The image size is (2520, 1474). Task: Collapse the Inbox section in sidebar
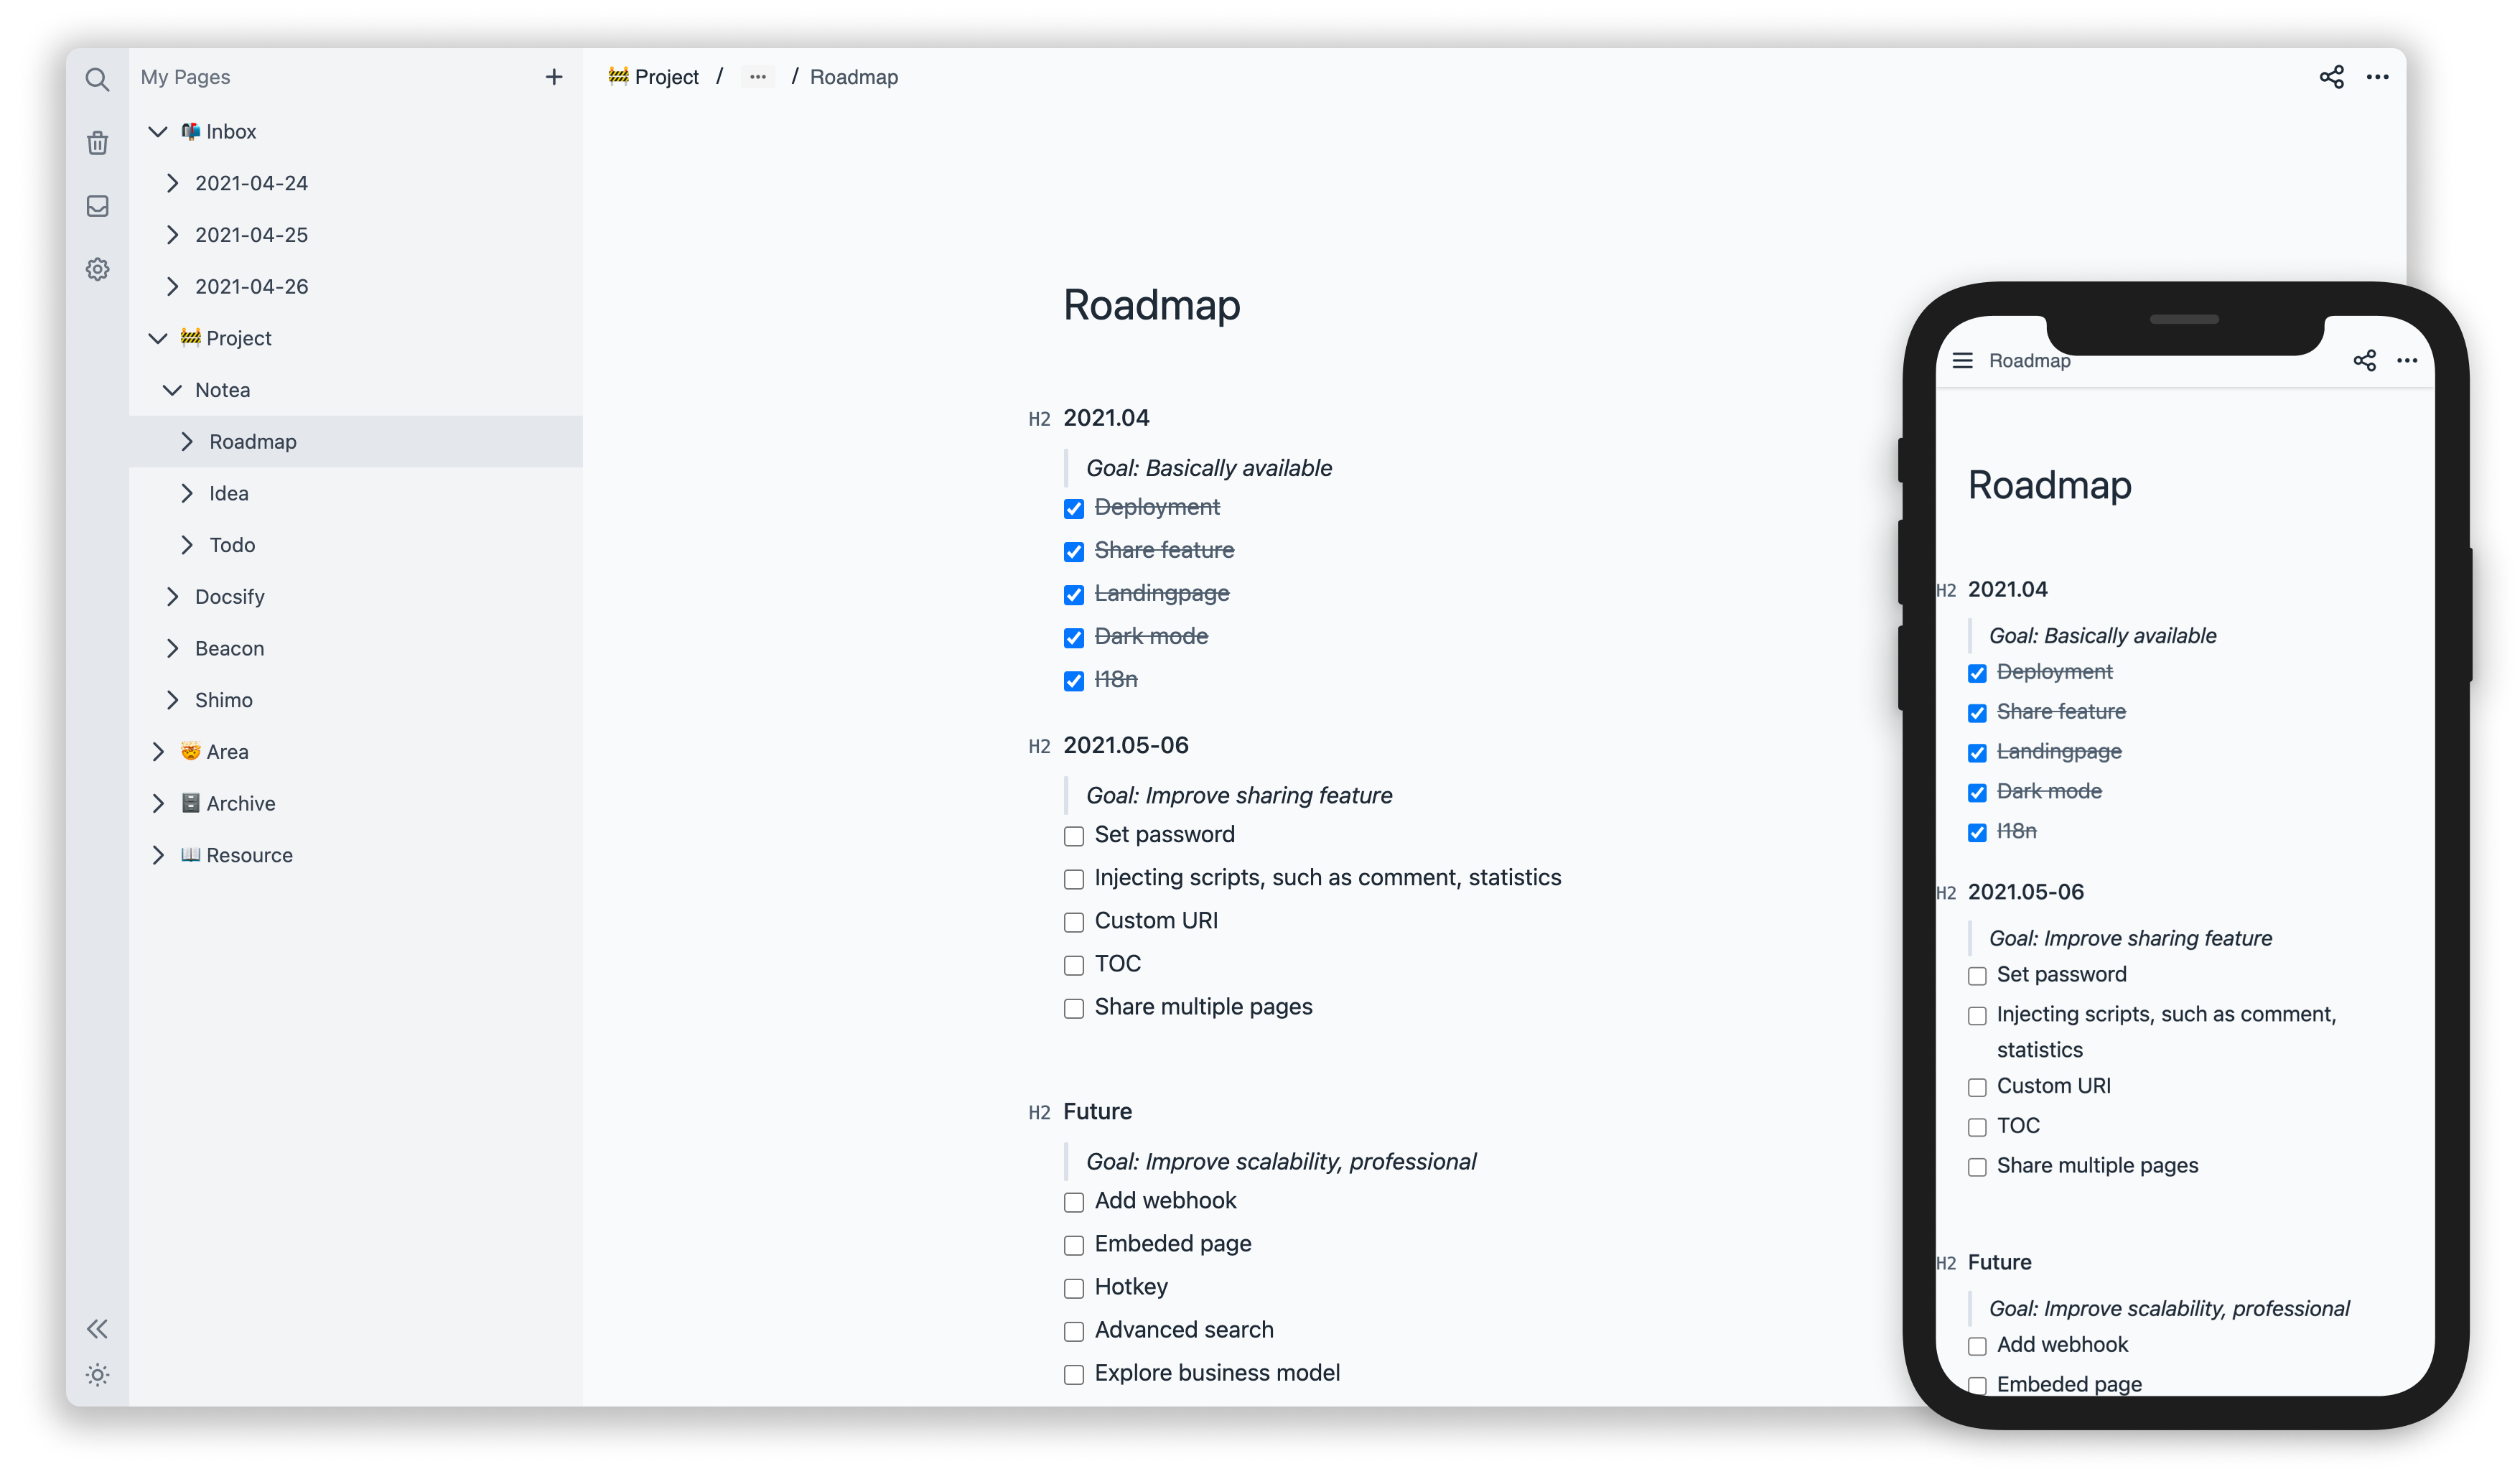click(159, 130)
